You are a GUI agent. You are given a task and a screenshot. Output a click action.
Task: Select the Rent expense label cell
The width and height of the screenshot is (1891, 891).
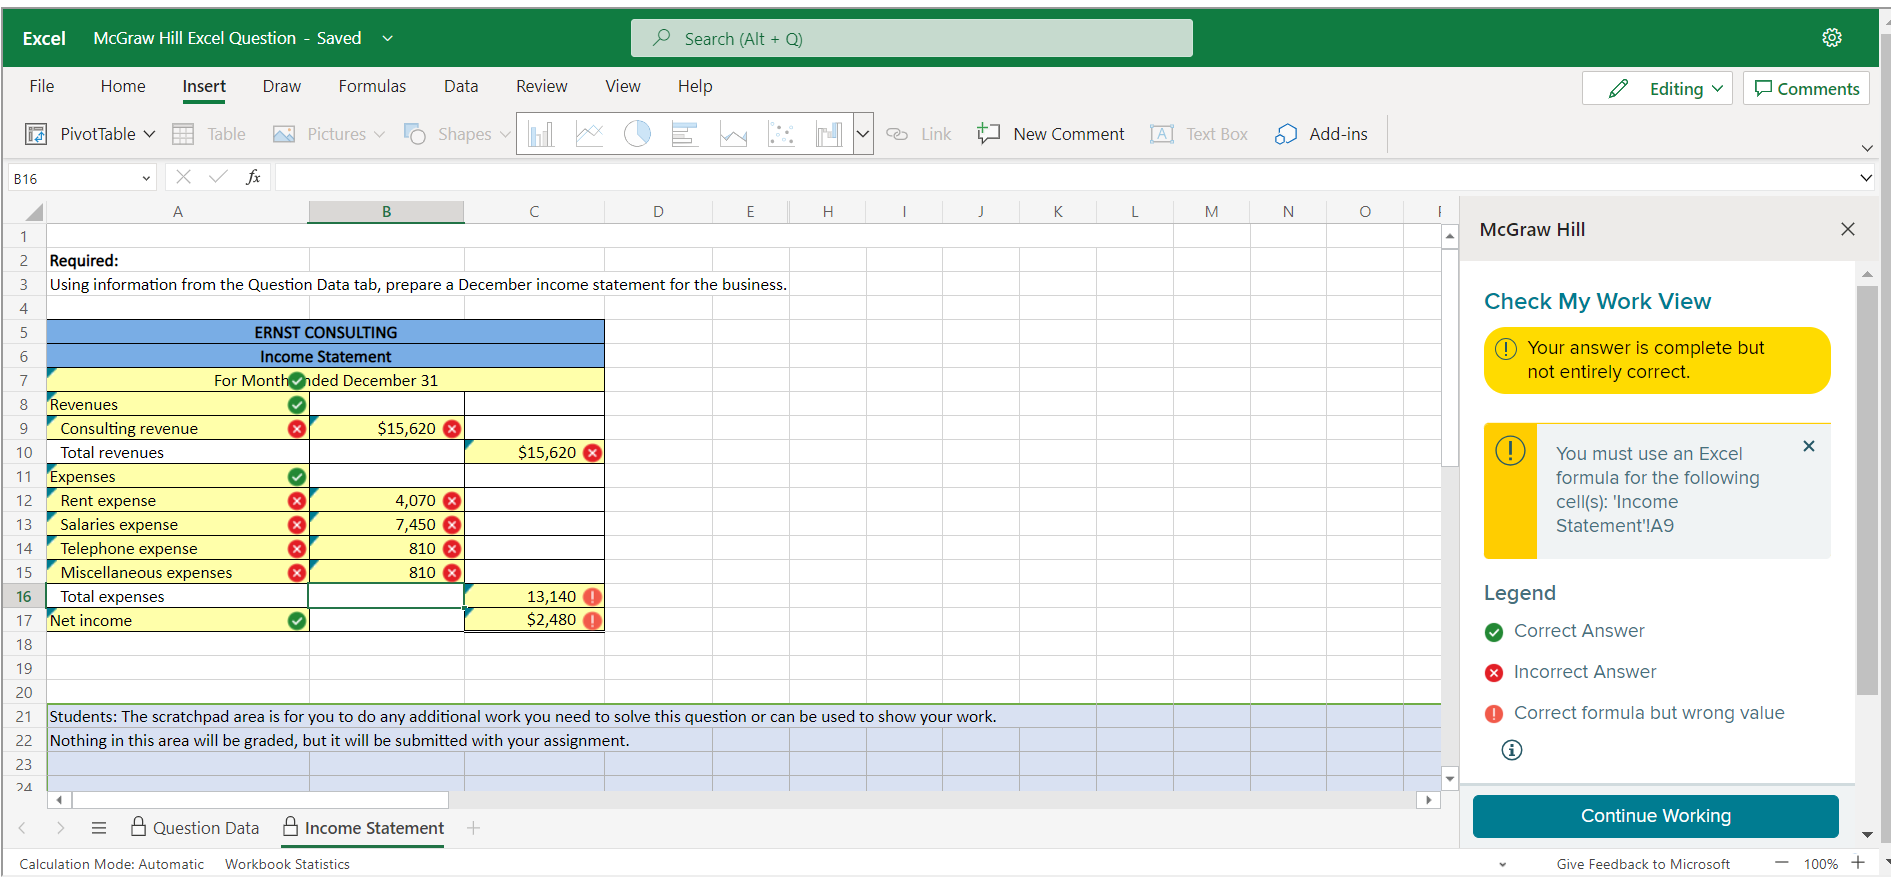[x=178, y=500]
